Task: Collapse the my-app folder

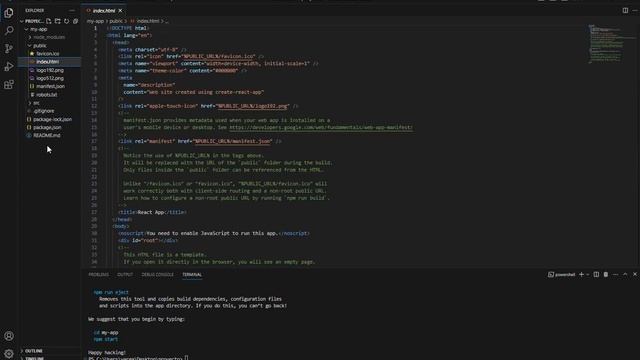Action: coord(39,29)
